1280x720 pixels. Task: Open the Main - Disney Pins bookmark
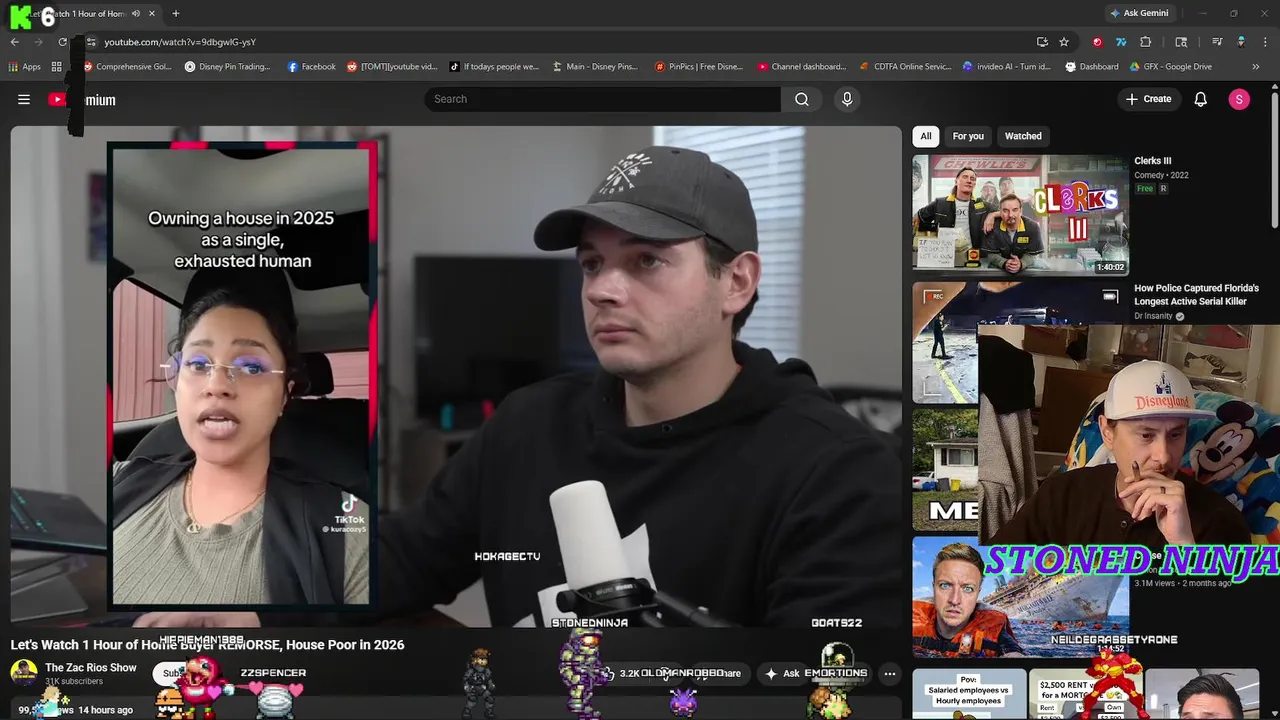595,67
